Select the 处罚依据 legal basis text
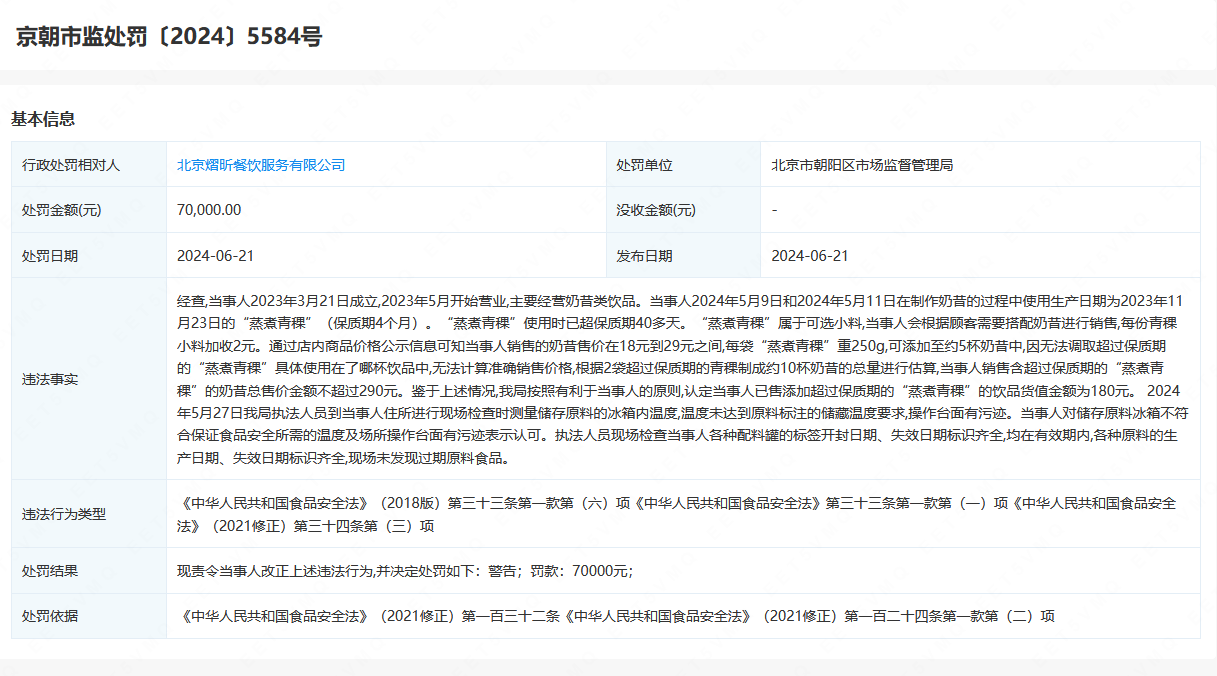 point(616,616)
